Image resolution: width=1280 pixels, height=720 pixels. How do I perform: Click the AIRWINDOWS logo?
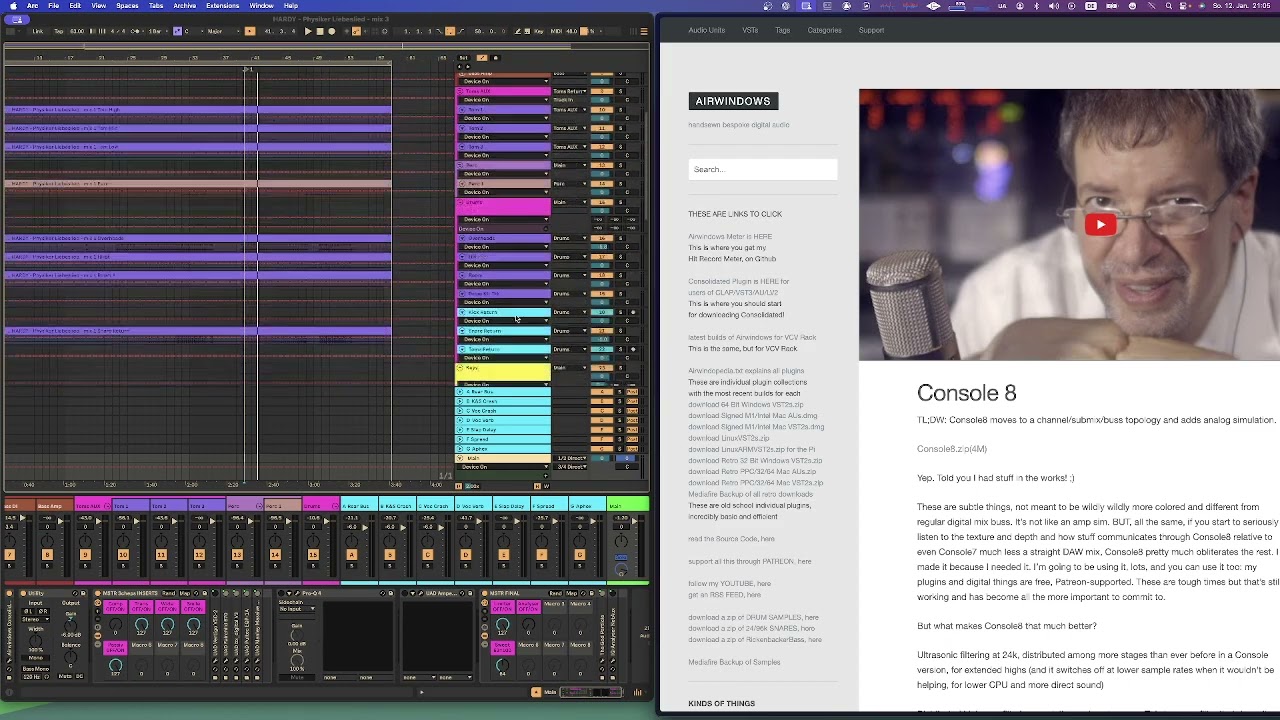733,101
